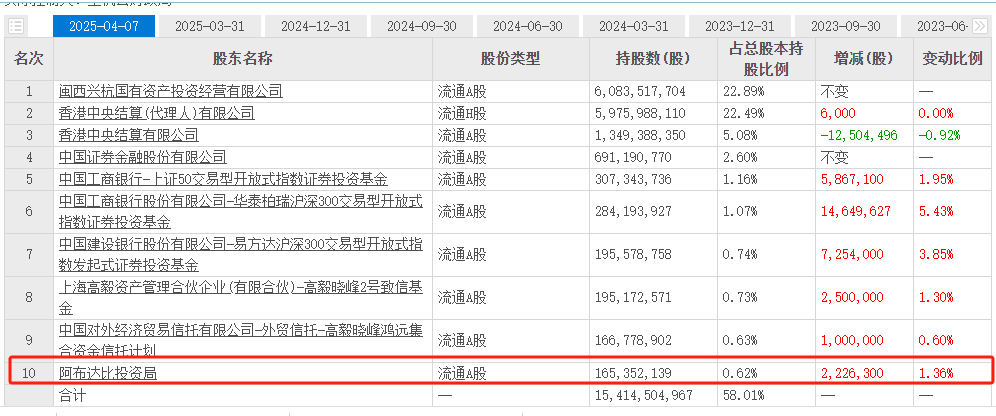This screenshot has height=416, width=996.
Task: Switch to the 2025-03-31 tab
Action: click(x=209, y=26)
